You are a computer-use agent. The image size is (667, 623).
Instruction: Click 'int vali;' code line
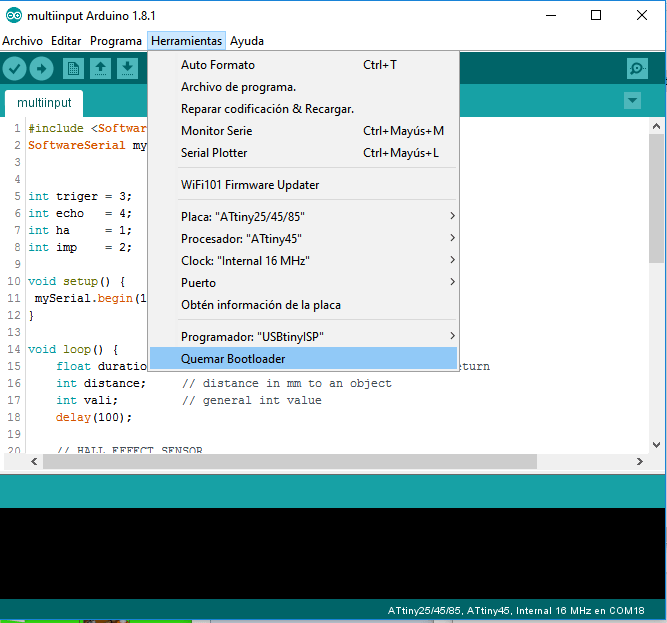[87, 401]
